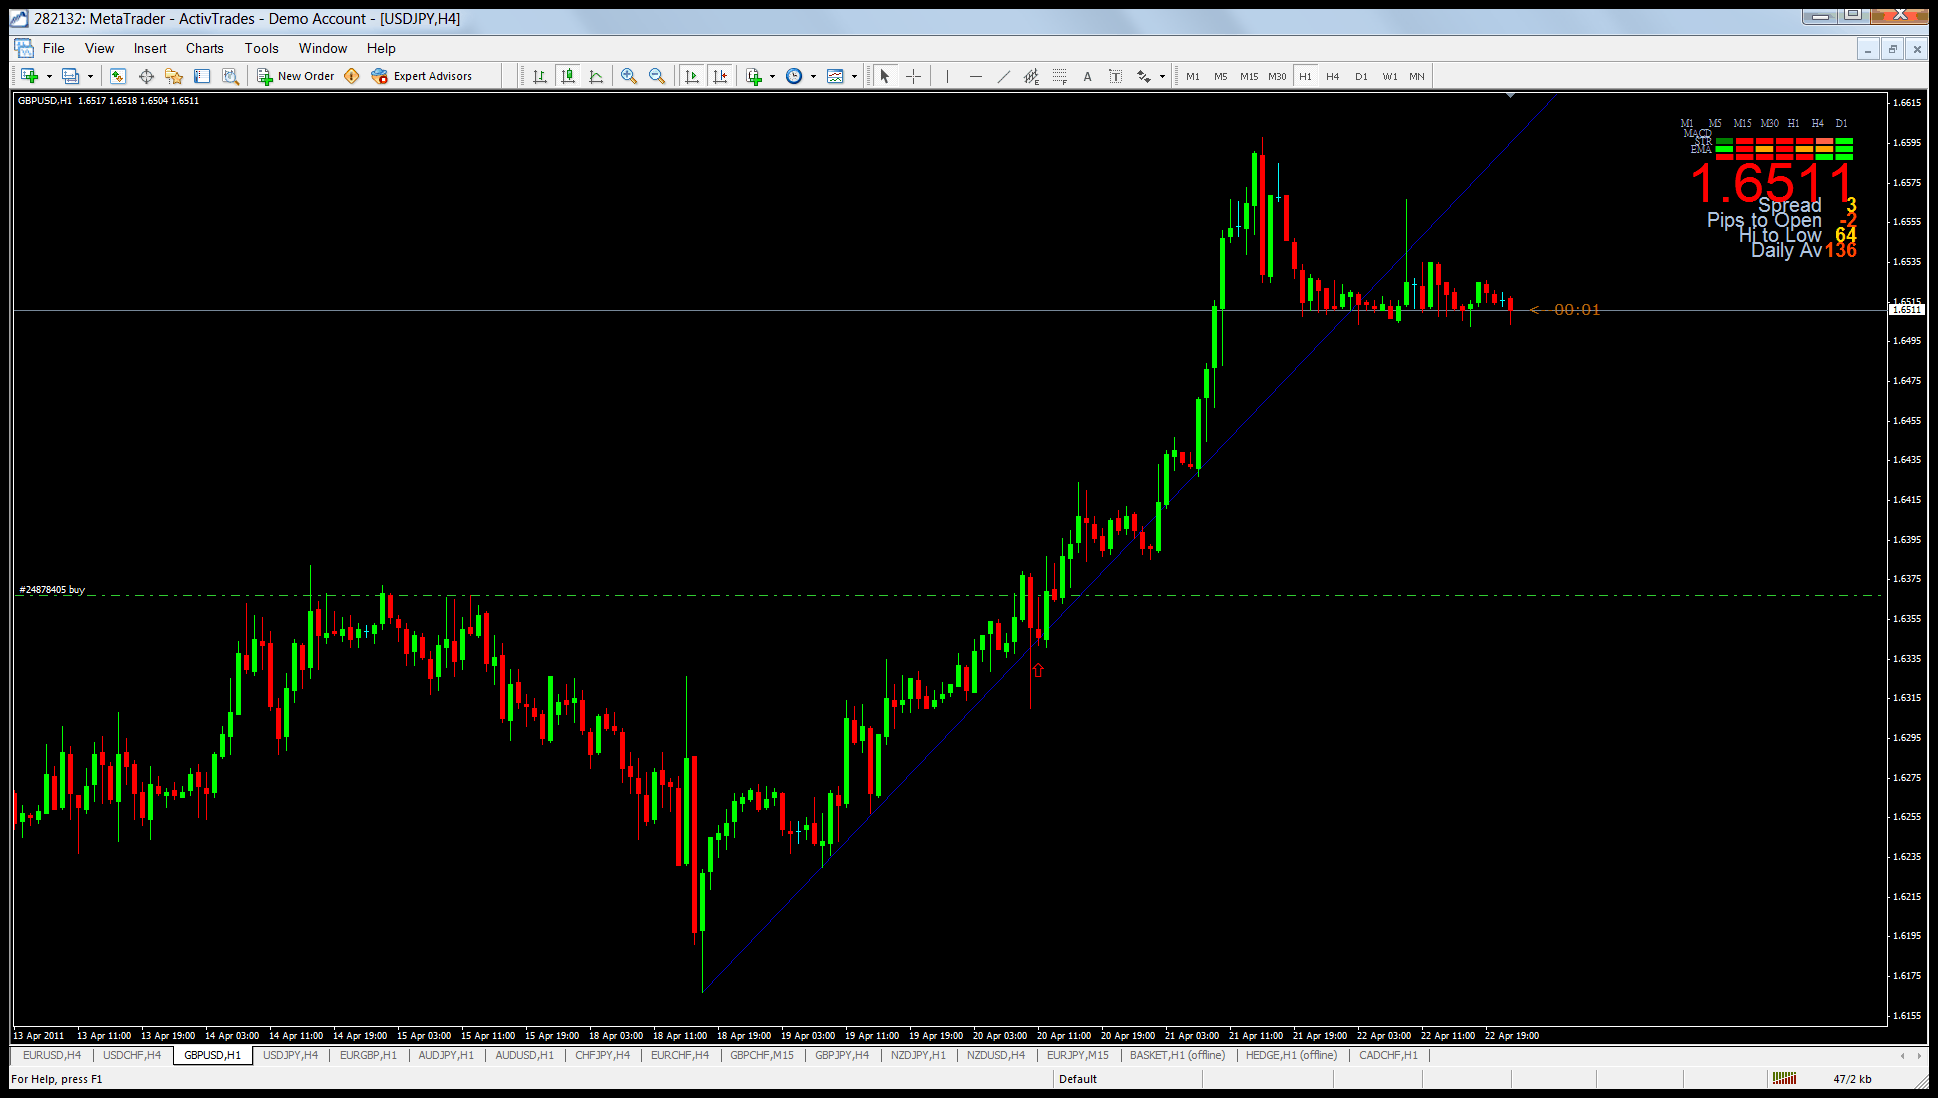
Task: Open the Data Window icon
Action: (146, 76)
